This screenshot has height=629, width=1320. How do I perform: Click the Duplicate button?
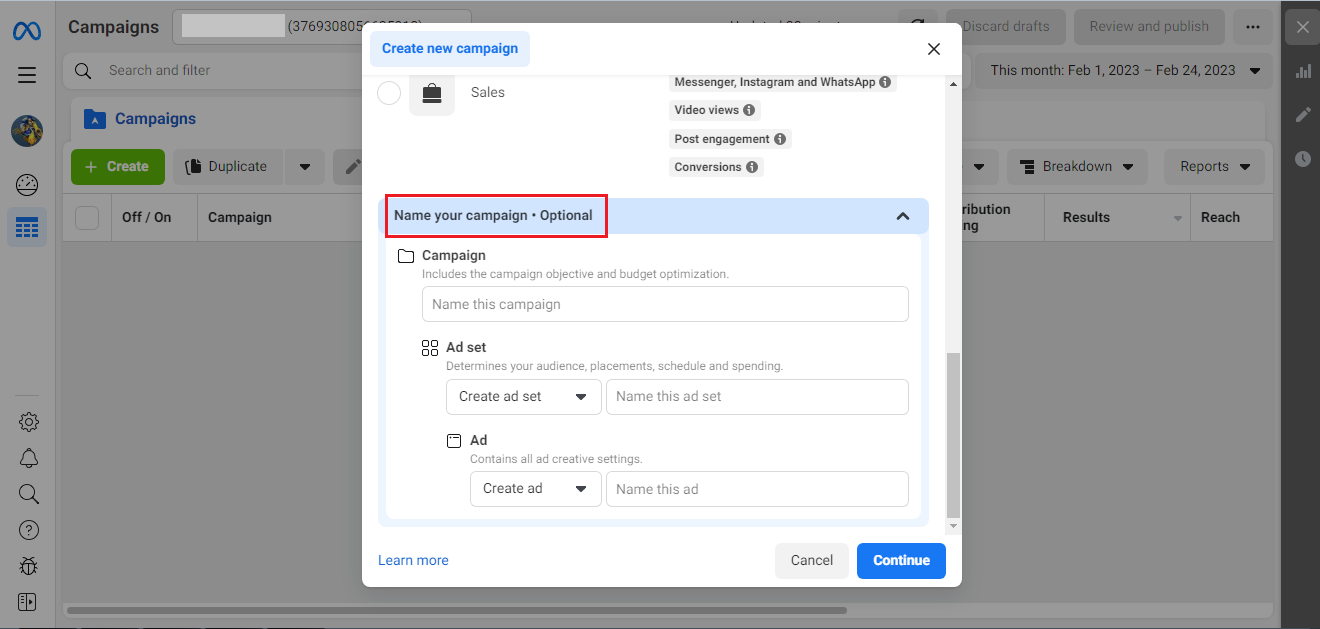pos(228,167)
